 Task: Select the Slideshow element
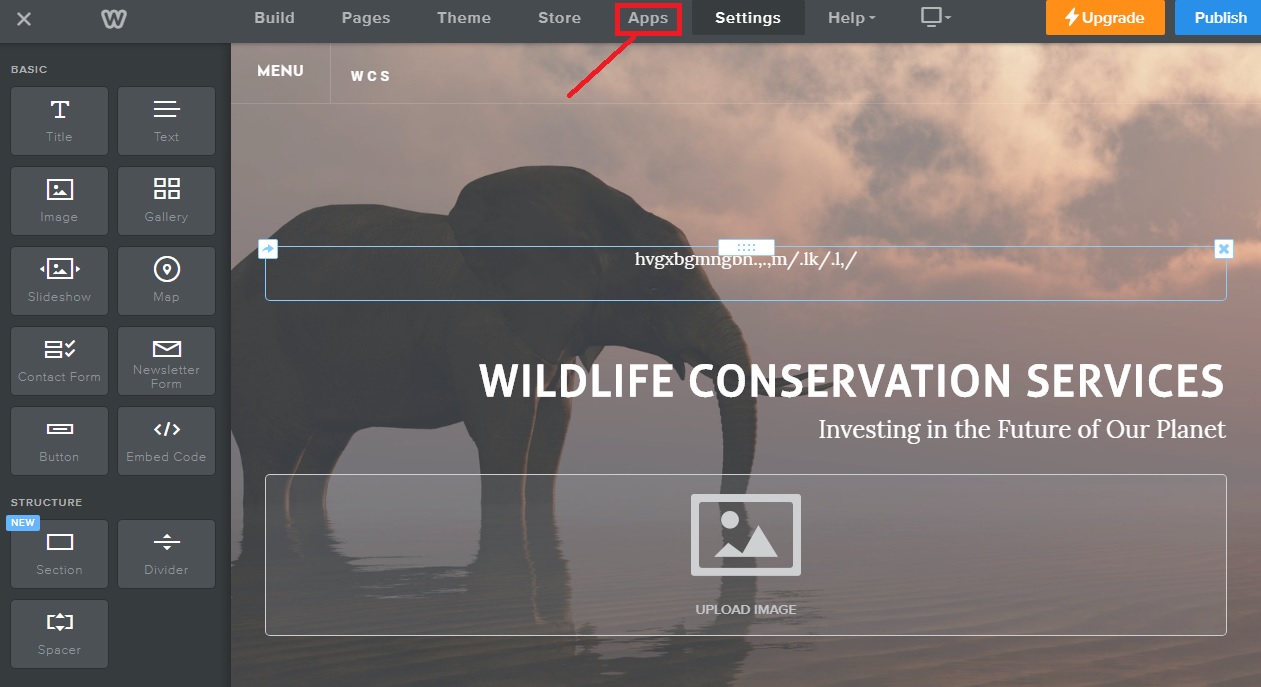point(59,280)
